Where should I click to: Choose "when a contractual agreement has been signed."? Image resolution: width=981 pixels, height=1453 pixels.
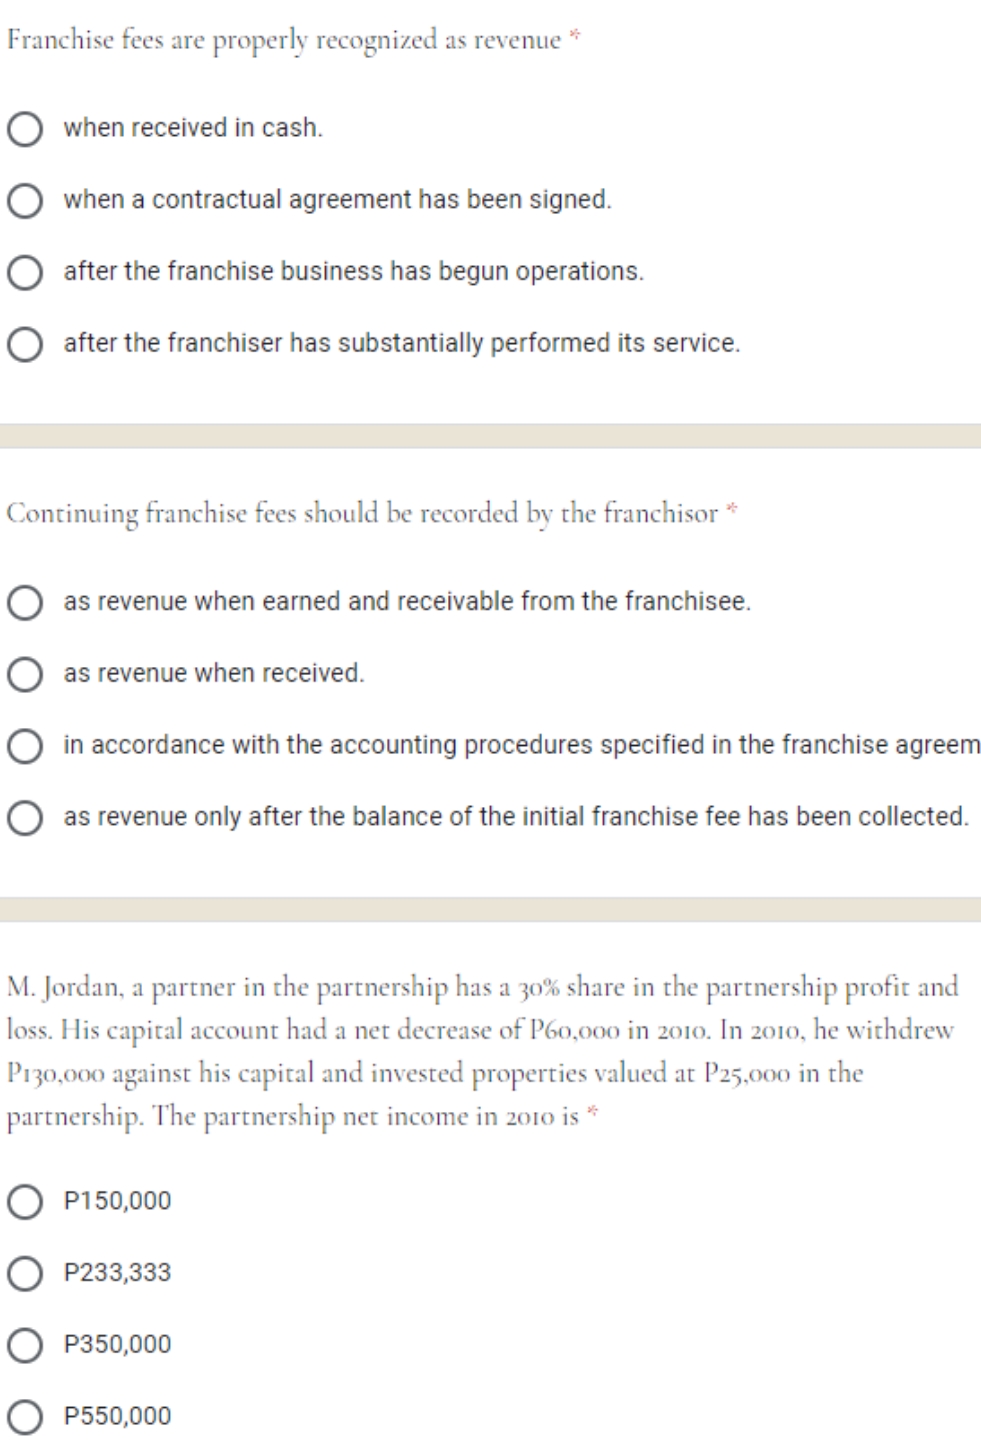[24, 199]
